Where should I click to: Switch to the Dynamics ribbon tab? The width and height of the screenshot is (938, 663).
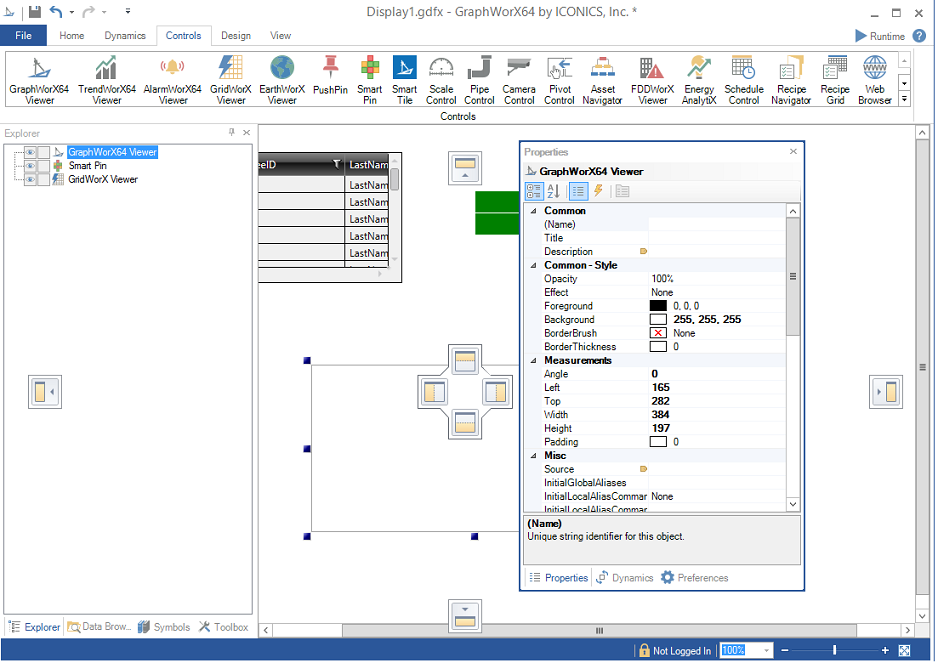tap(125, 36)
